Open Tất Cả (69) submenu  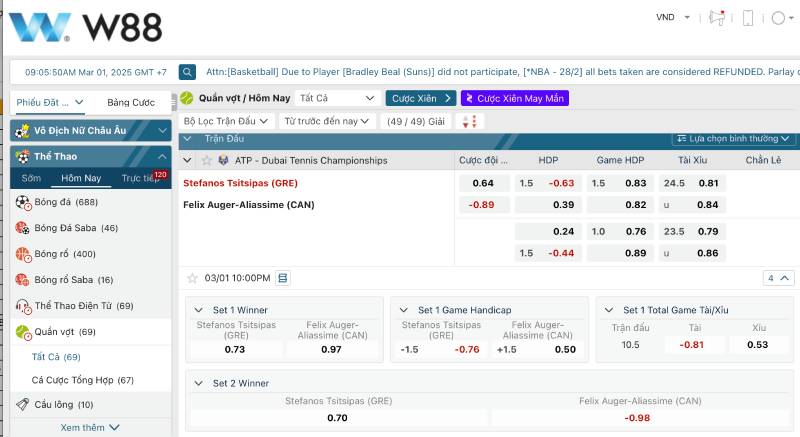56,357
